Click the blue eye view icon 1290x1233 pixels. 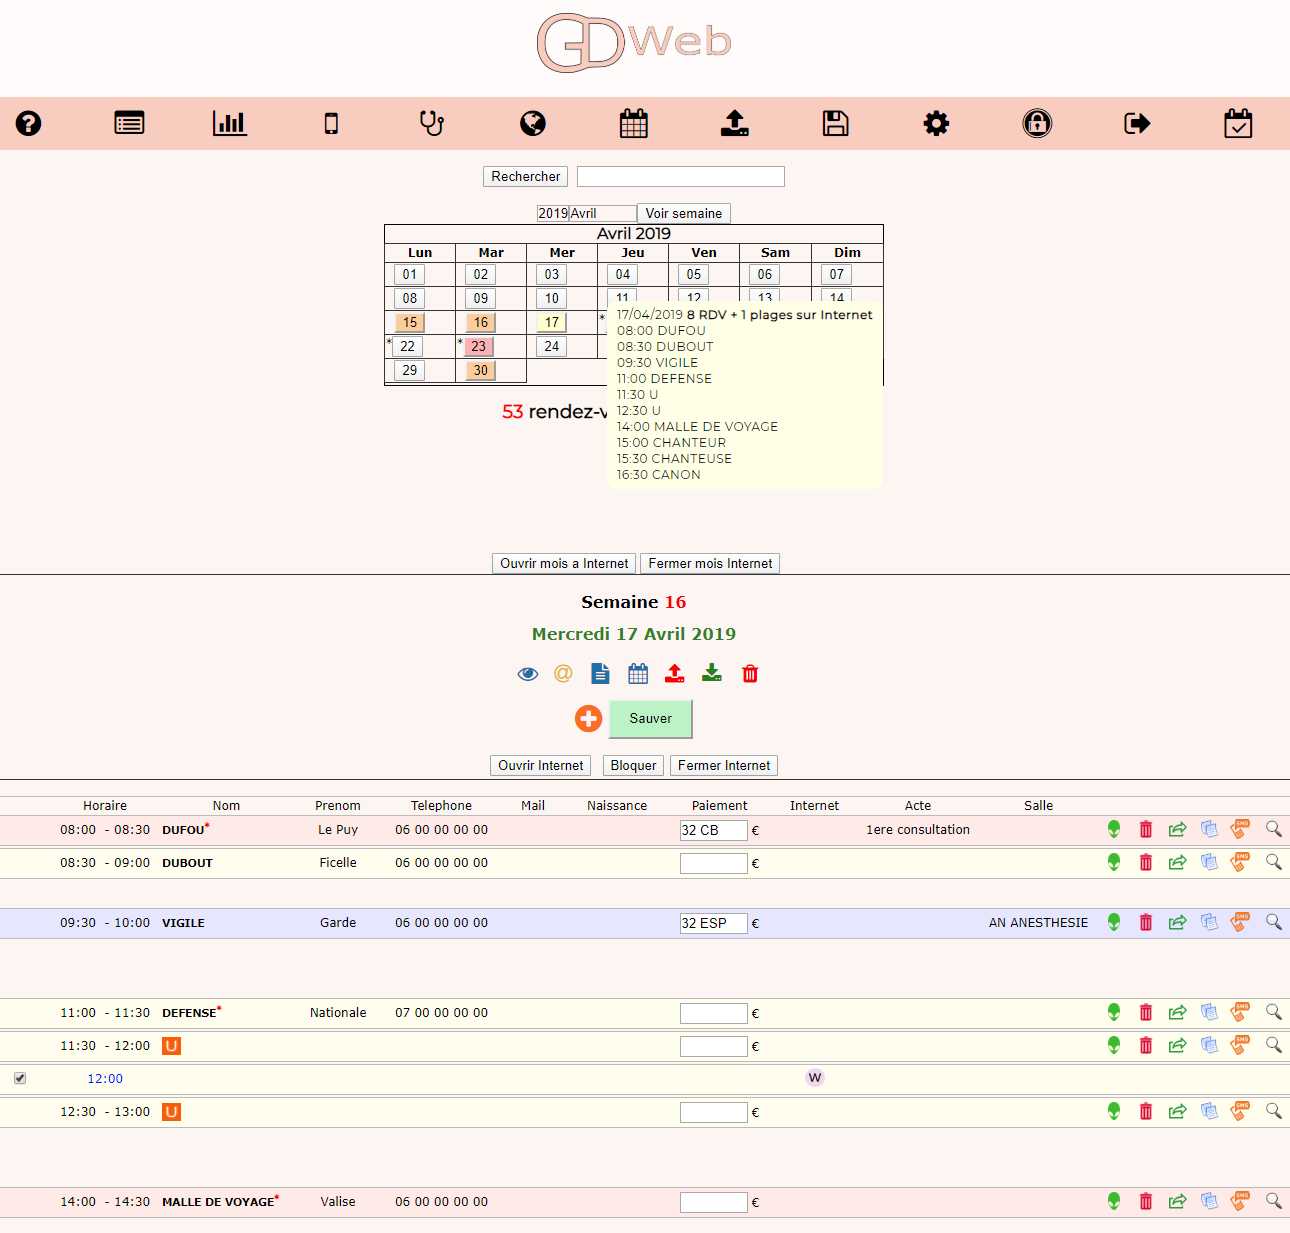point(528,674)
